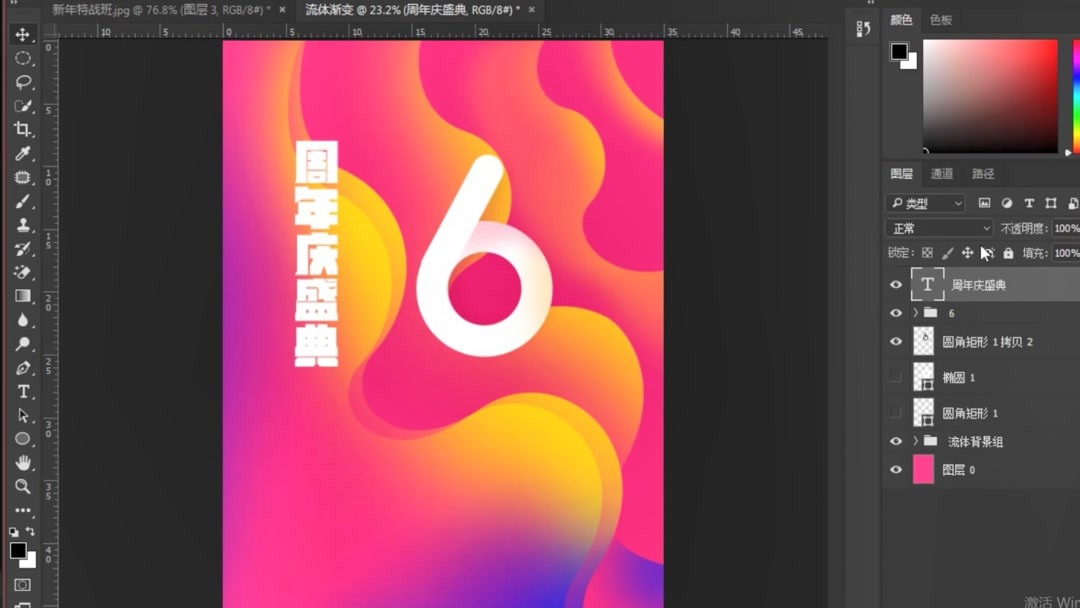The height and width of the screenshot is (608, 1080).
Task: Grab the Hand tool
Action: coord(22,462)
